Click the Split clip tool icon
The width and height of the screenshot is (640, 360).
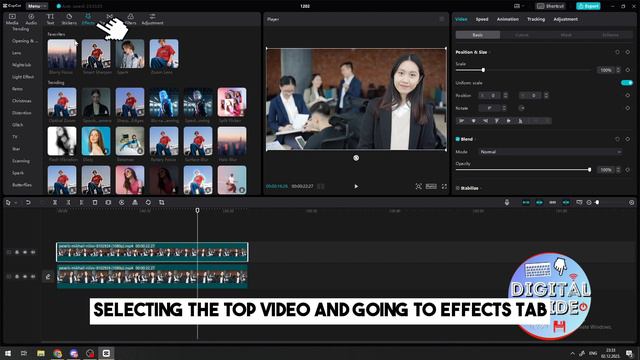click(x=55, y=202)
